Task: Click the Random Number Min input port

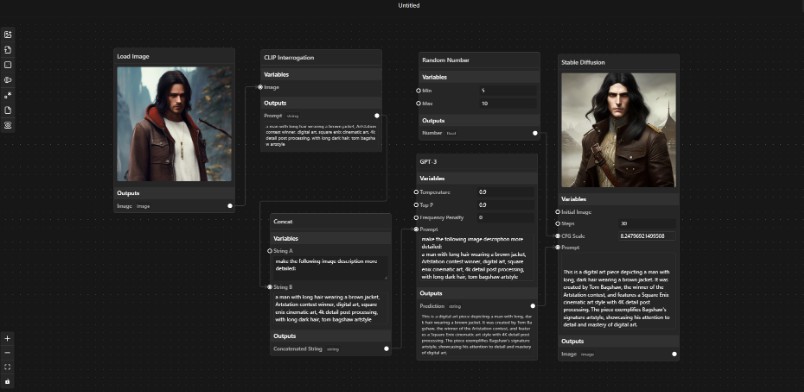Action: coord(418,90)
